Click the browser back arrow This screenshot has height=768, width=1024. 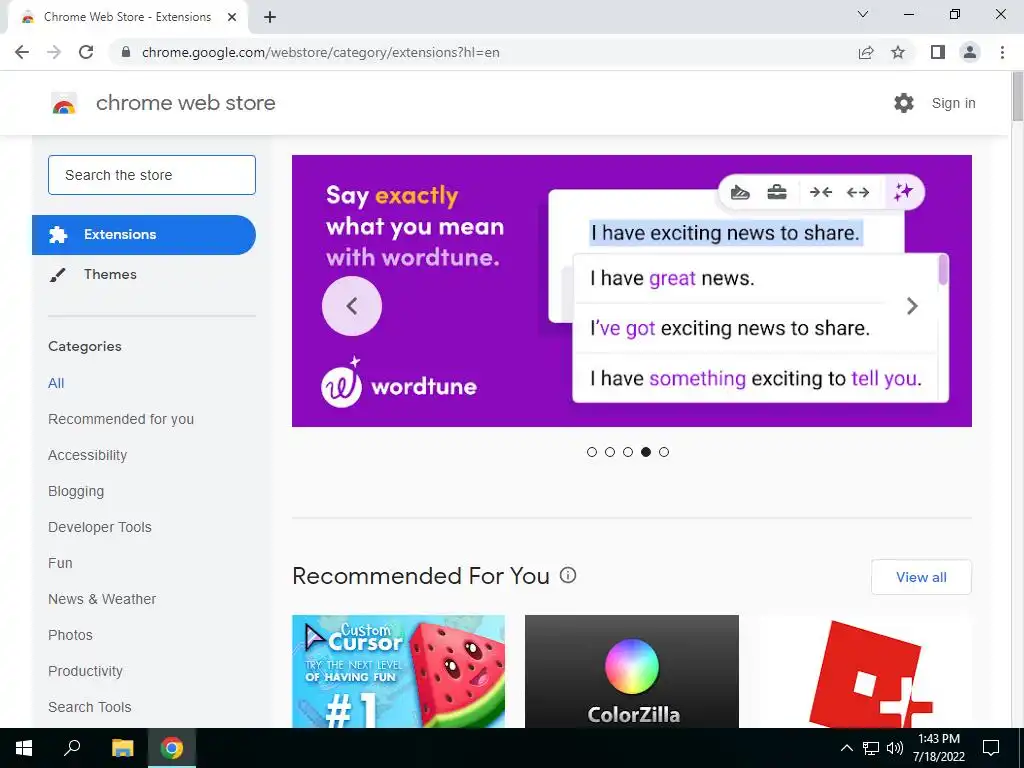(22, 52)
